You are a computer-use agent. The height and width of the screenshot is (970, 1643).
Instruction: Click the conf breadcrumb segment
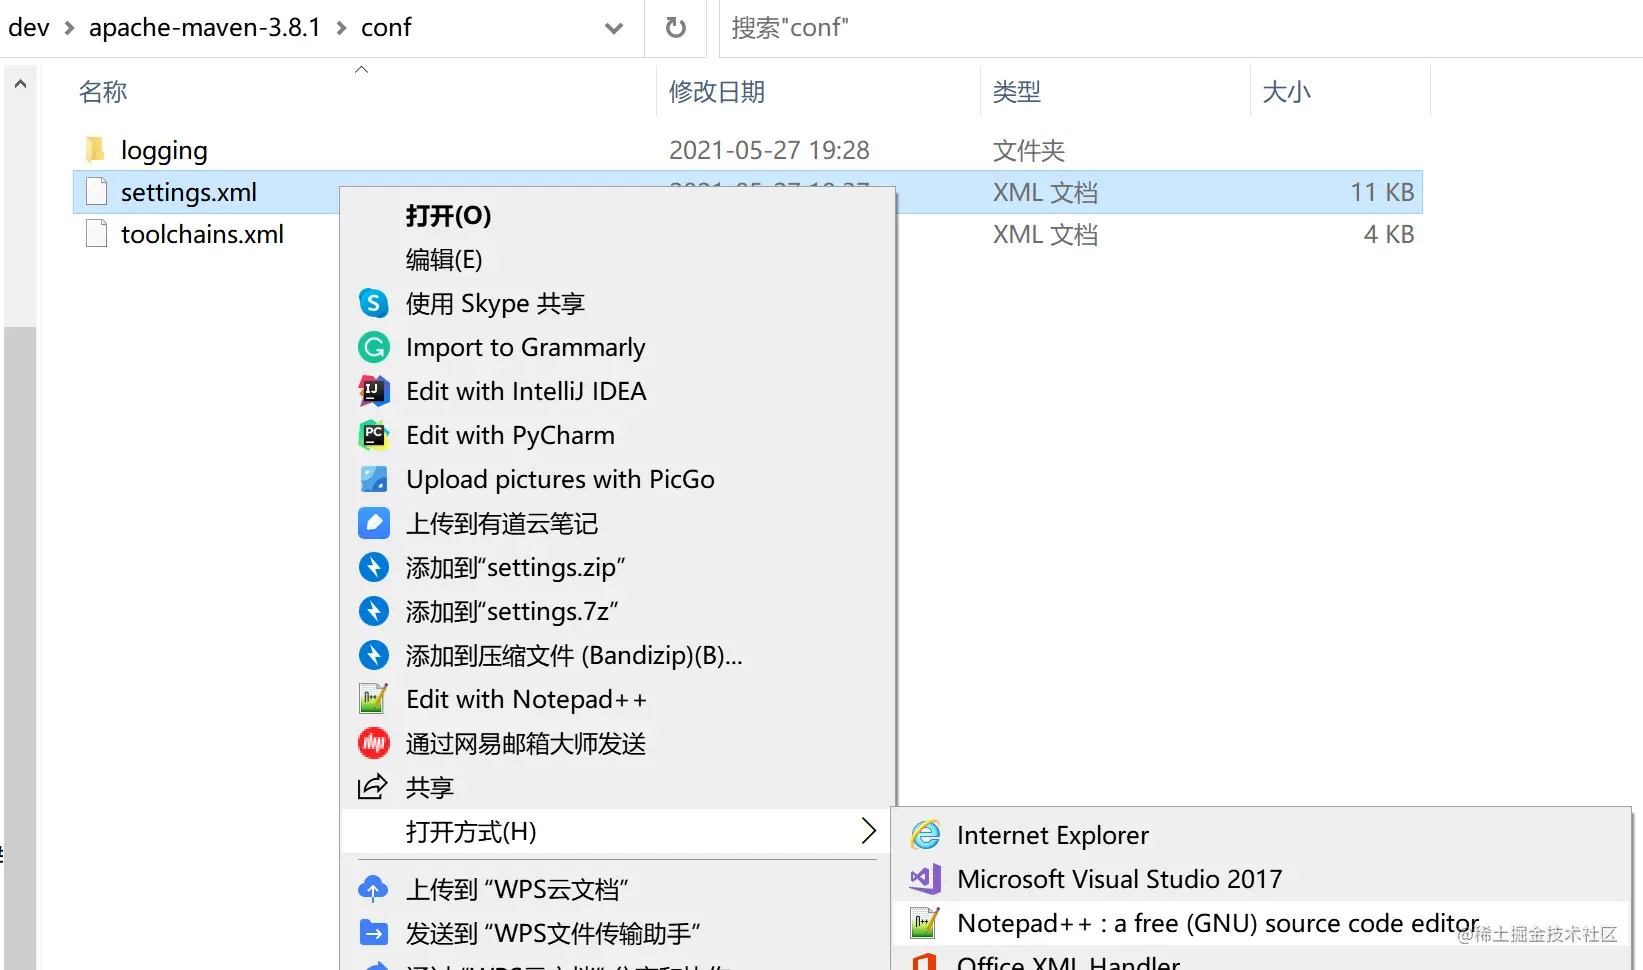coord(386,28)
